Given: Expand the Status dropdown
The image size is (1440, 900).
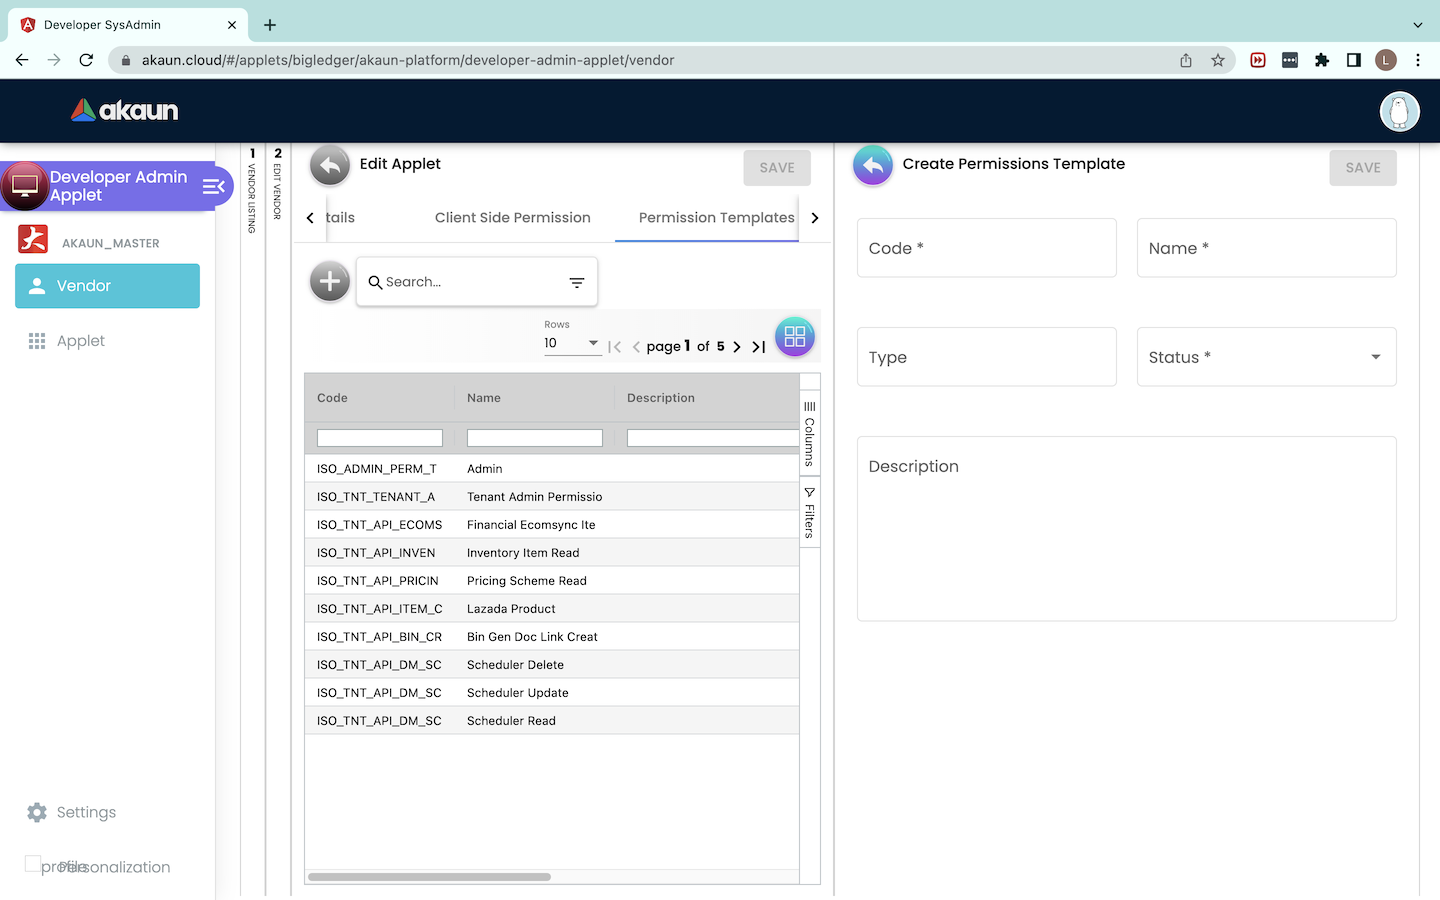Looking at the screenshot, I should pos(1375,357).
